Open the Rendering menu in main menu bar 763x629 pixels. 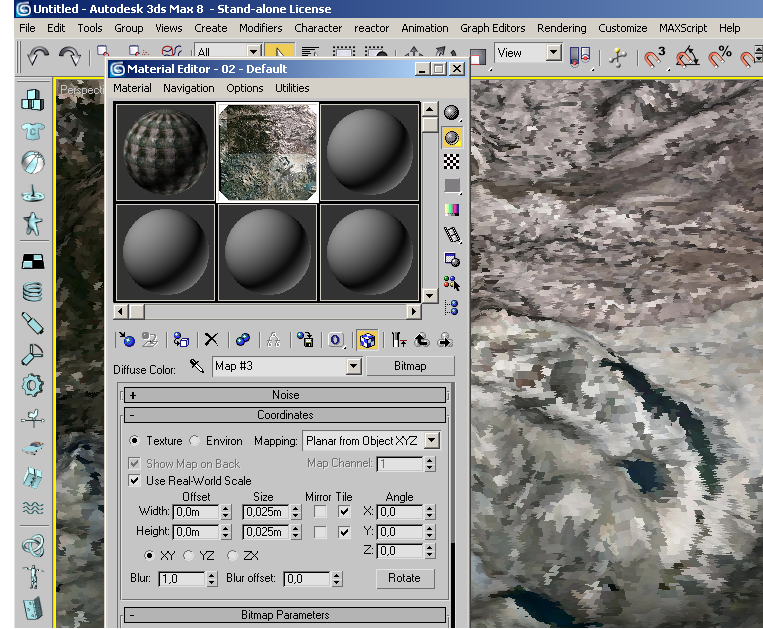pos(561,28)
